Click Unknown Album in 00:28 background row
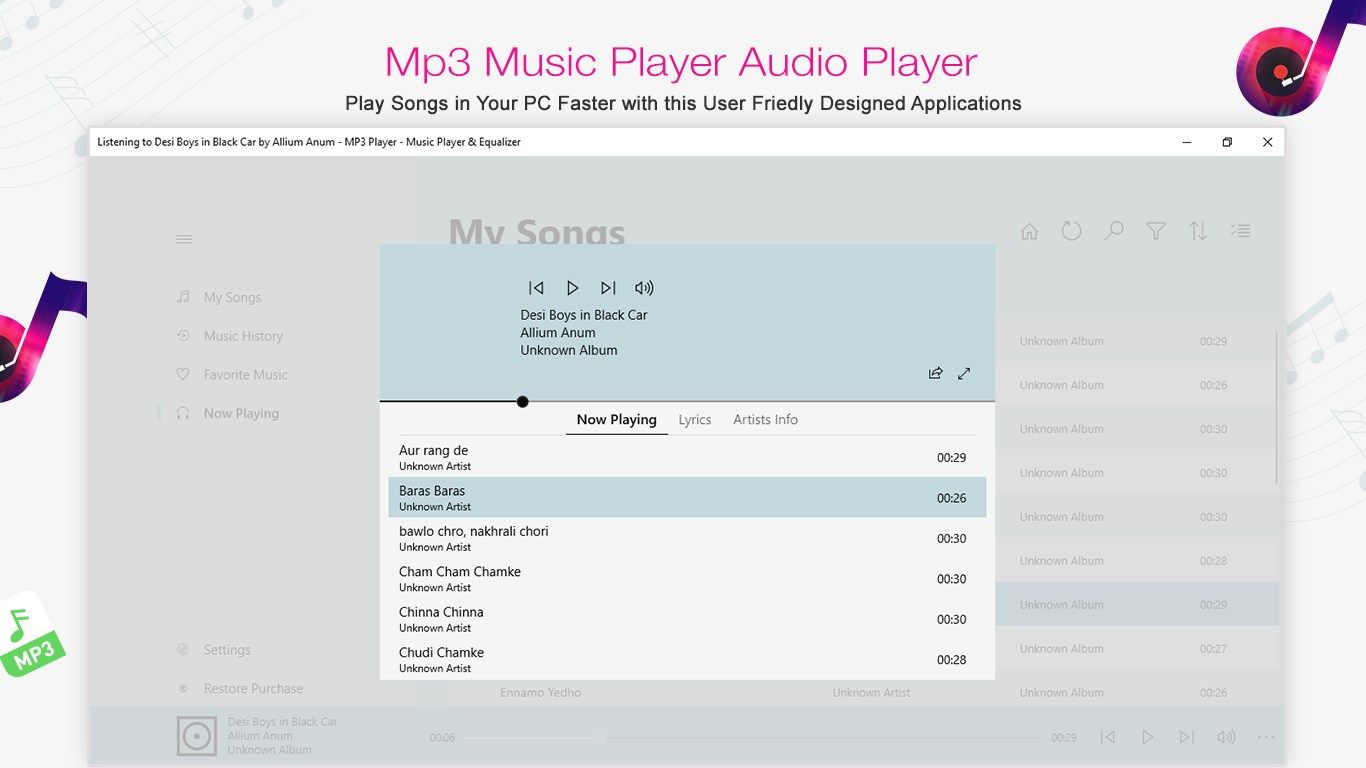 [x=1061, y=561]
